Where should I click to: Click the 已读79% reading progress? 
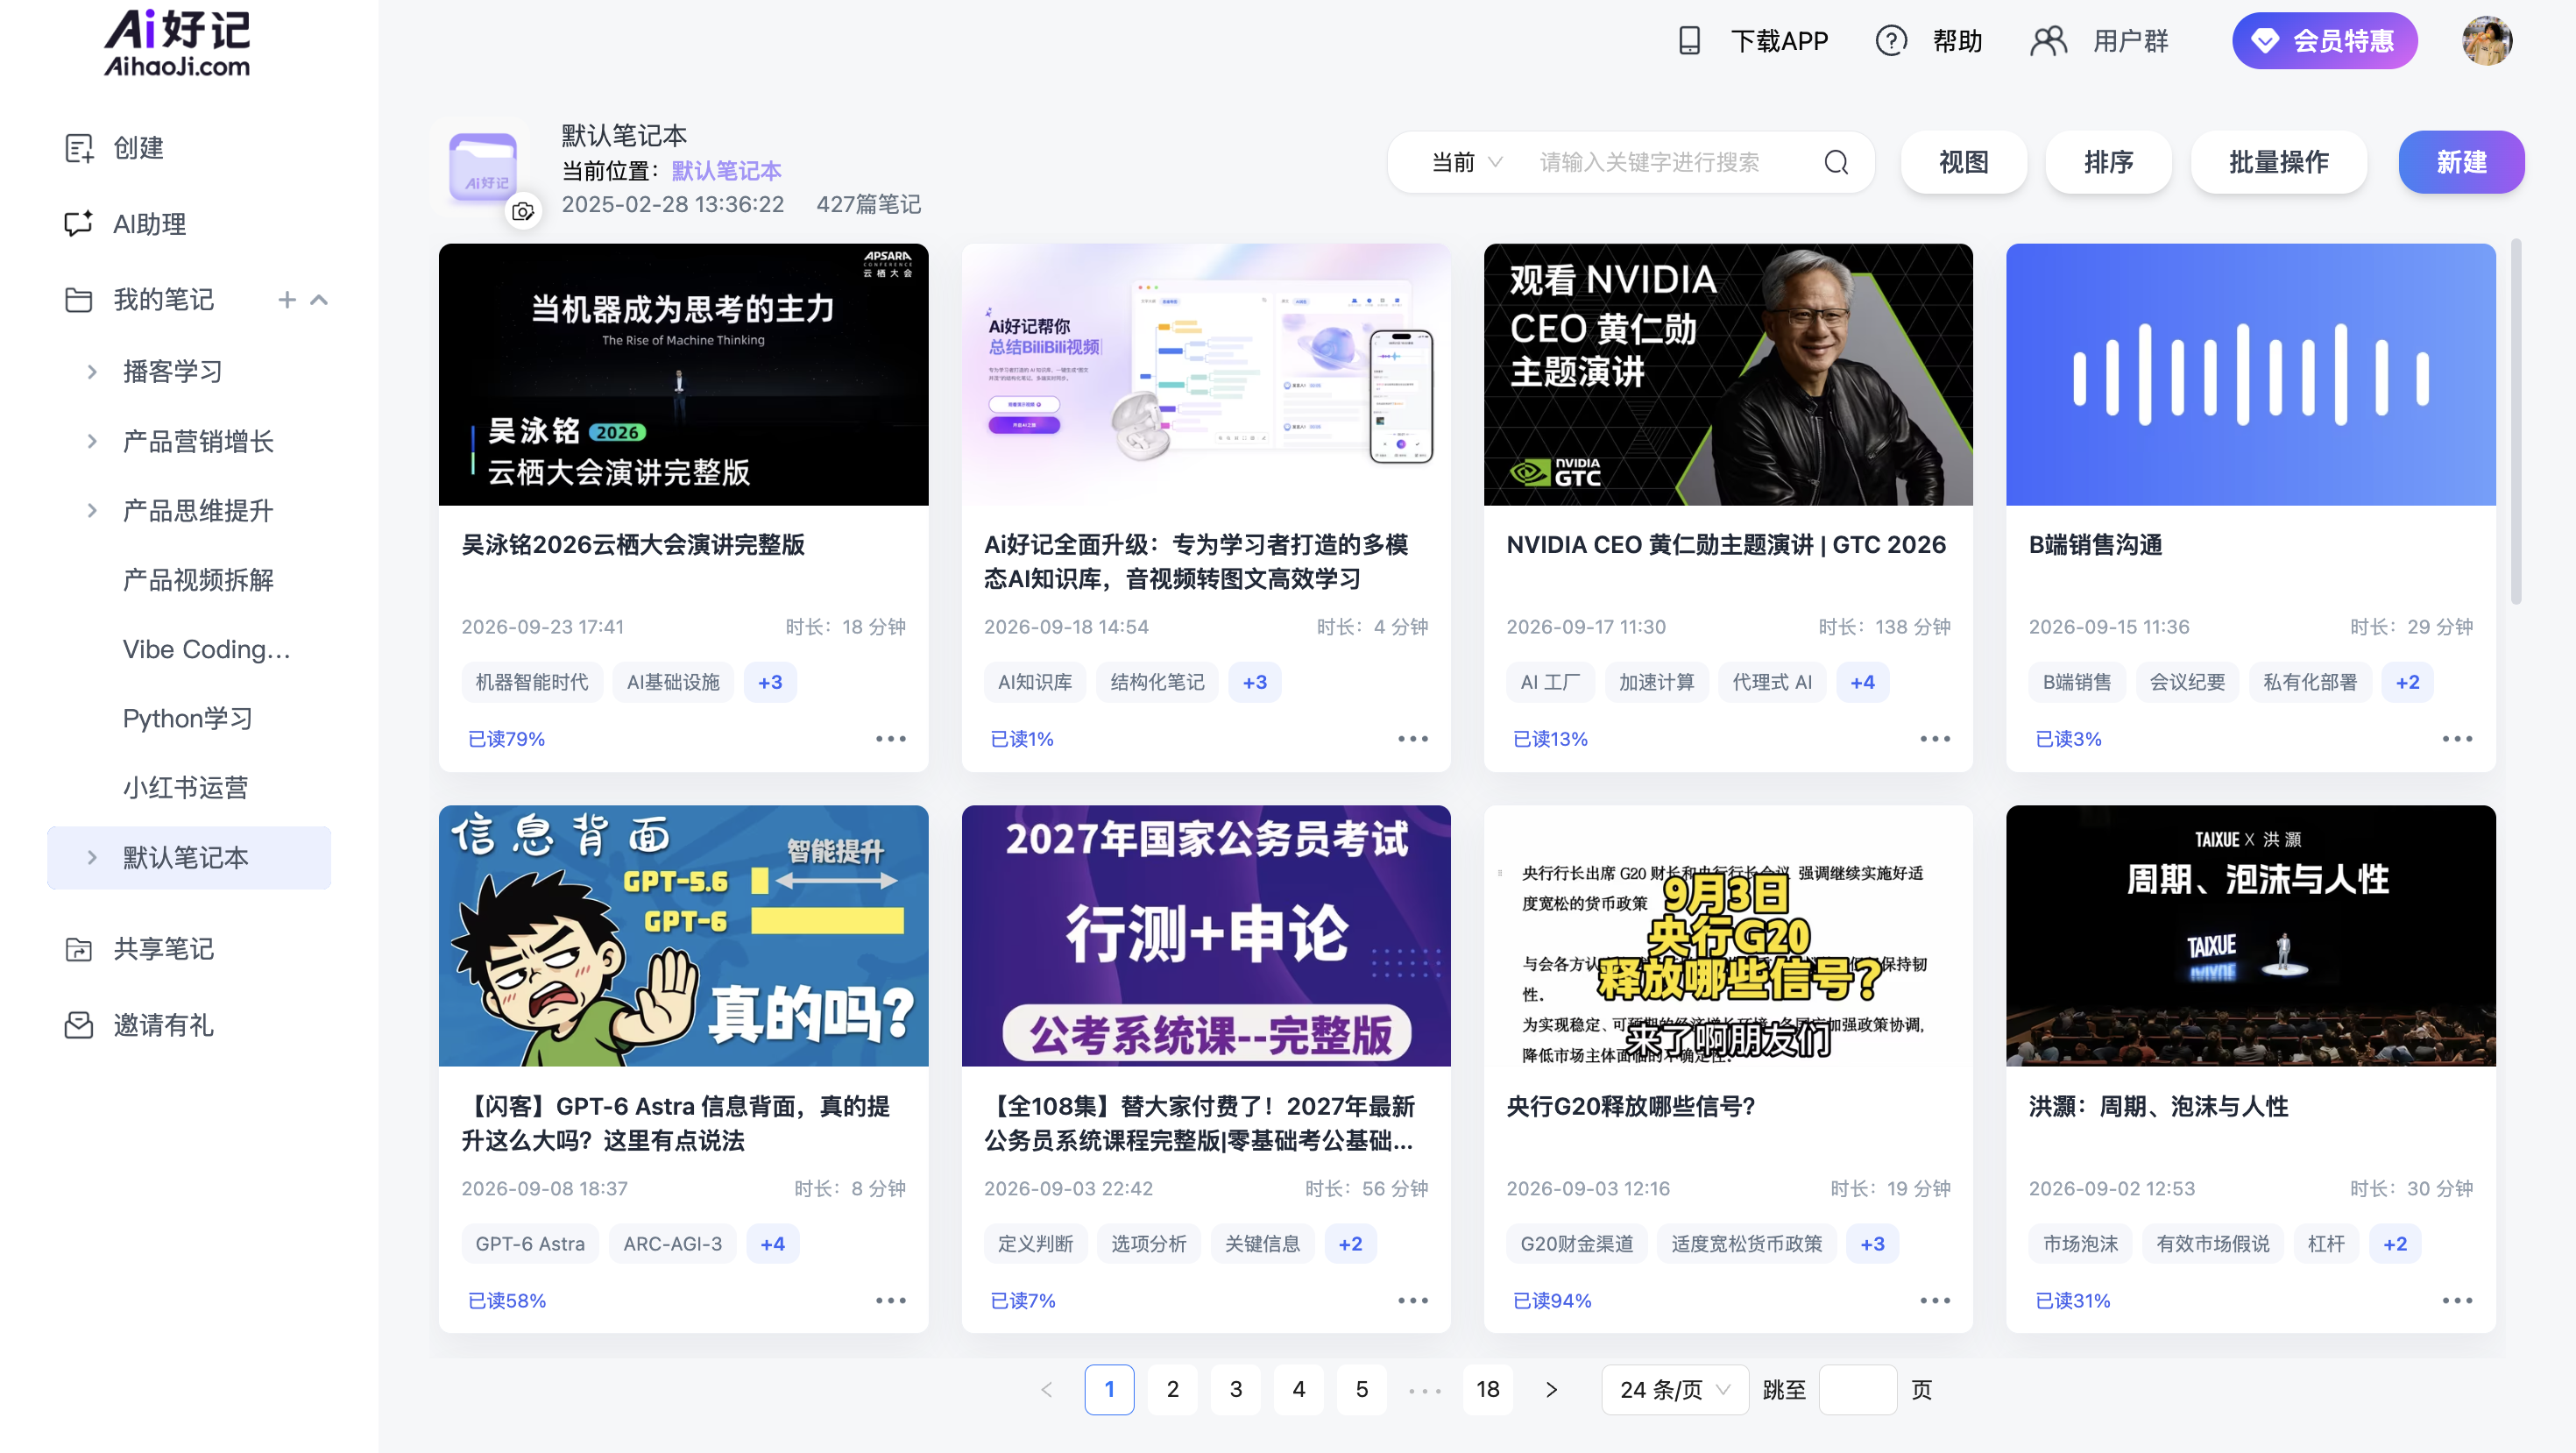[506, 739]
